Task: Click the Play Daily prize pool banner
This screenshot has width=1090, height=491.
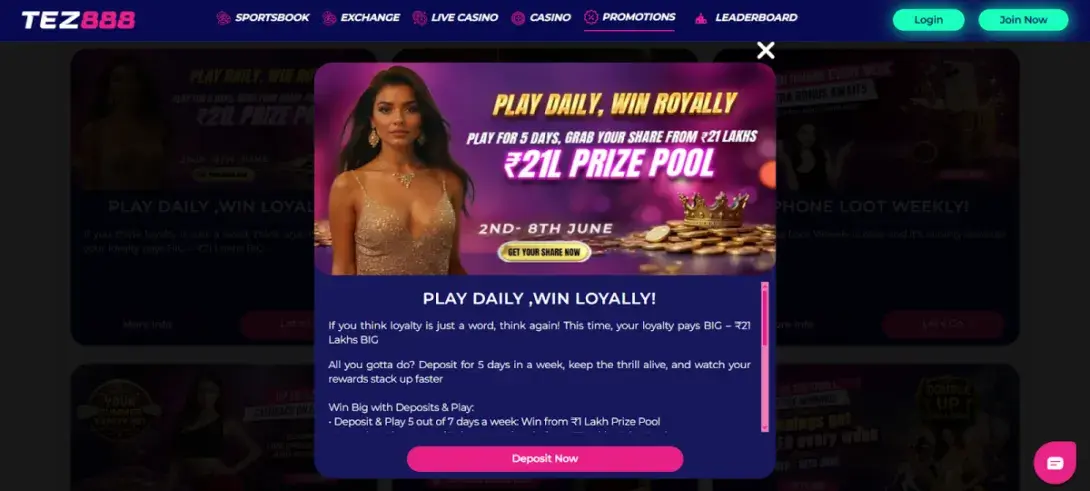Action: (x=545, y=169)
